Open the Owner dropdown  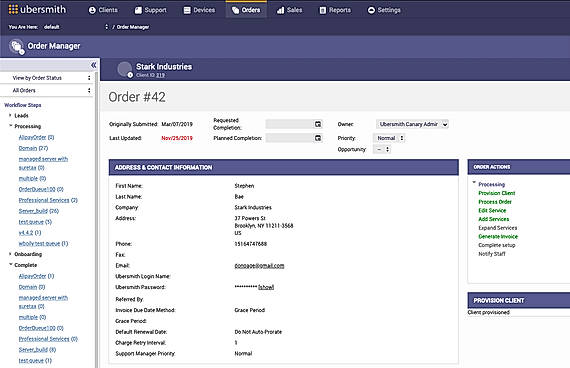[412, 124]
